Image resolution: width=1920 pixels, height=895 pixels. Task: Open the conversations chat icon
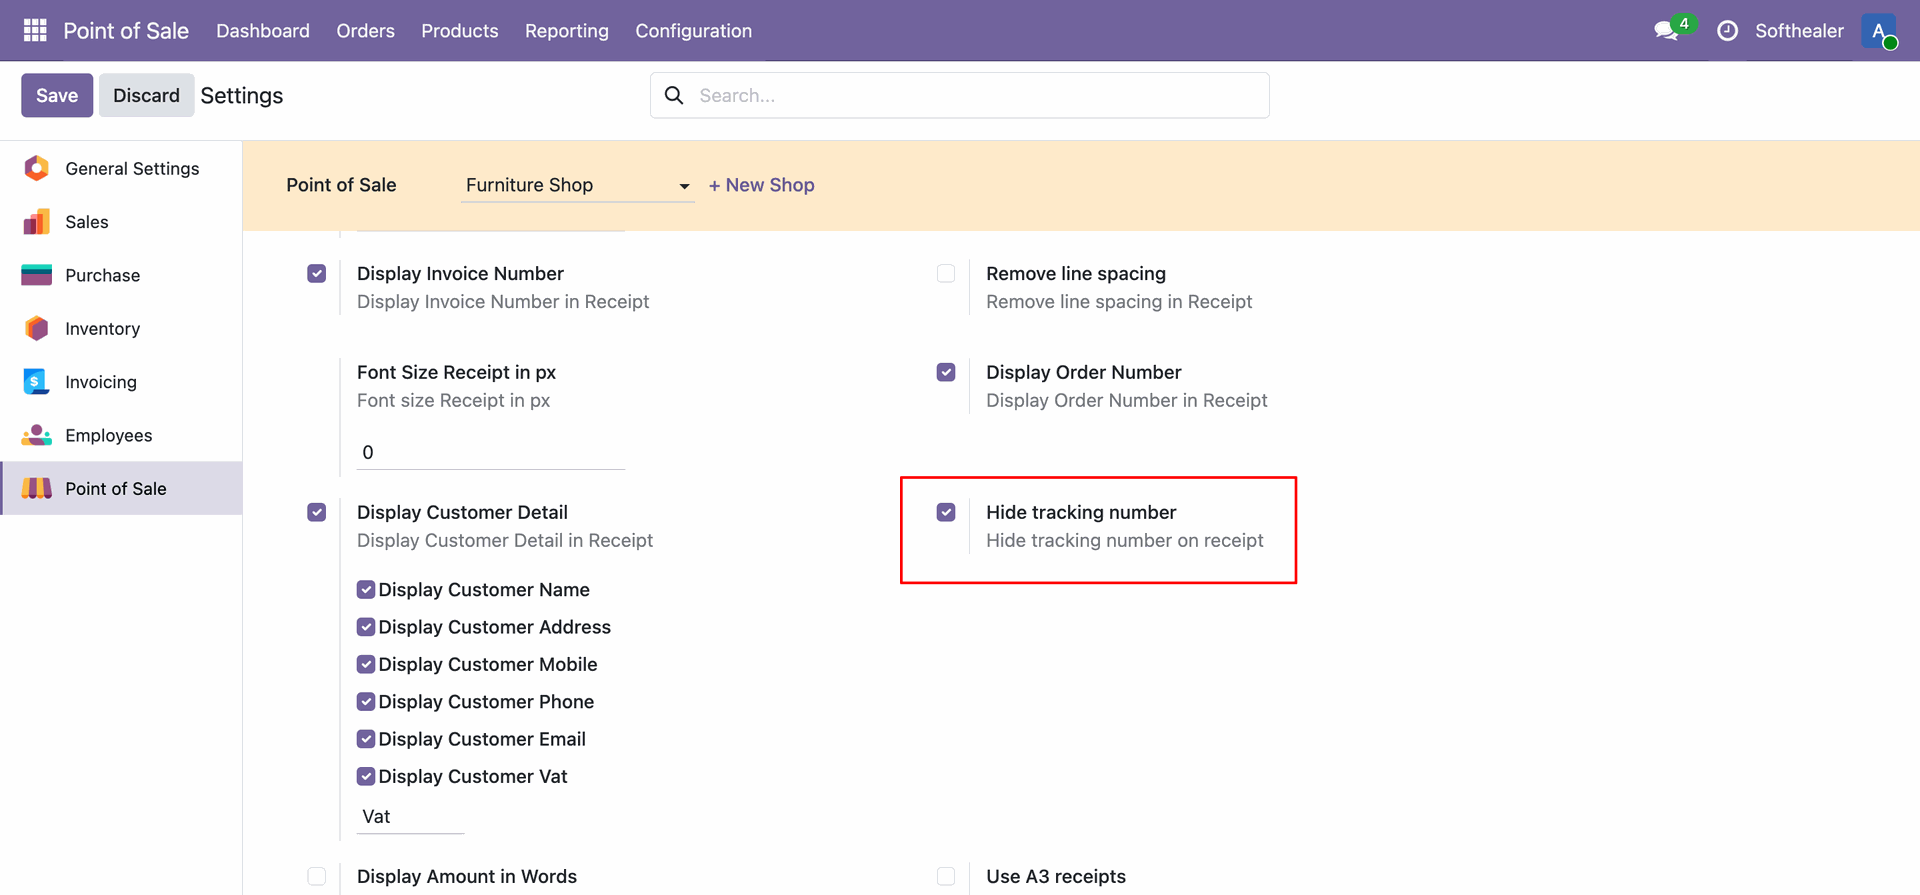coord(1666,31)
